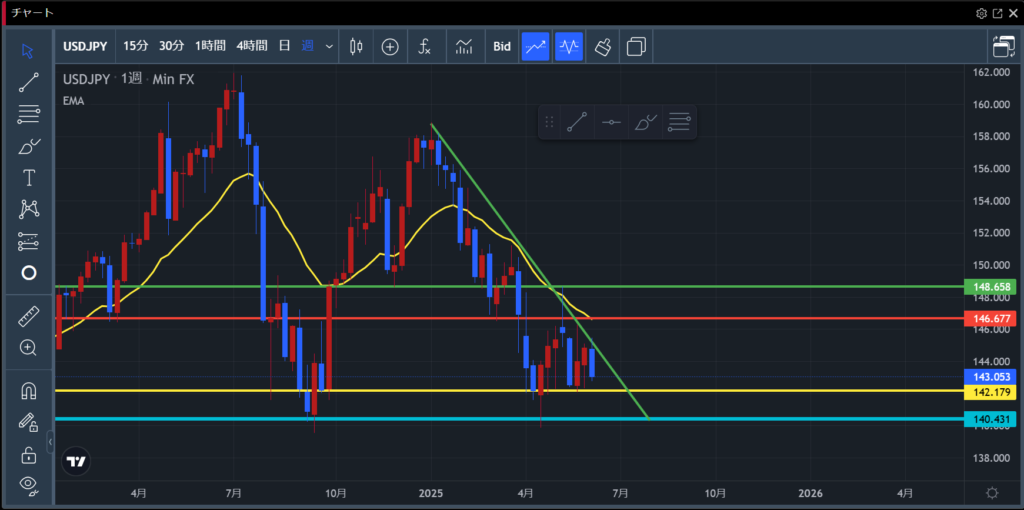Click the 160.000 price axis label

989,104
